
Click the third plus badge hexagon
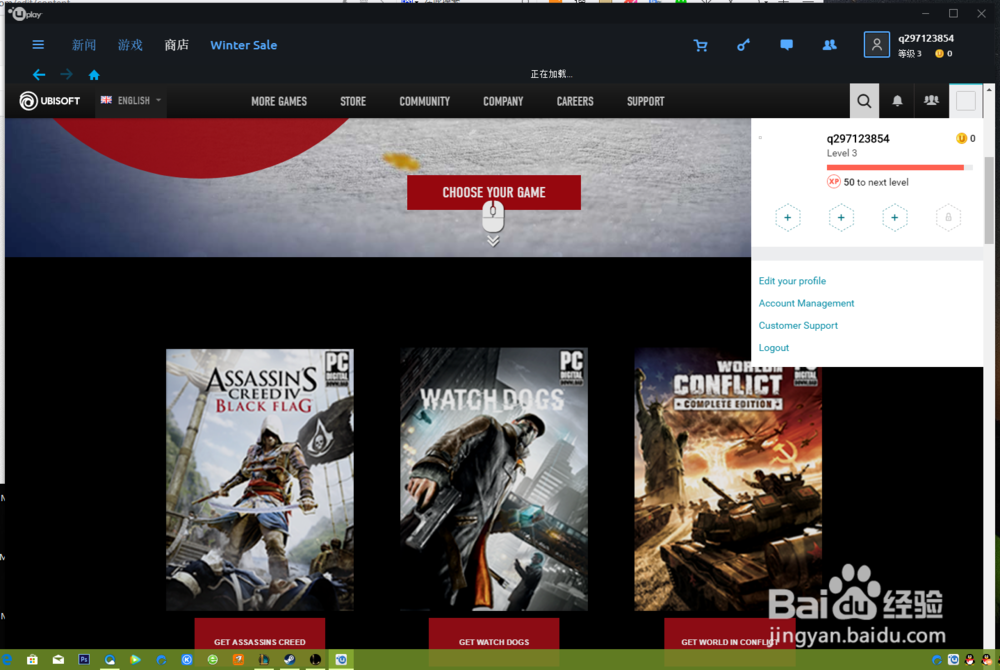click(x=895, y=218)
